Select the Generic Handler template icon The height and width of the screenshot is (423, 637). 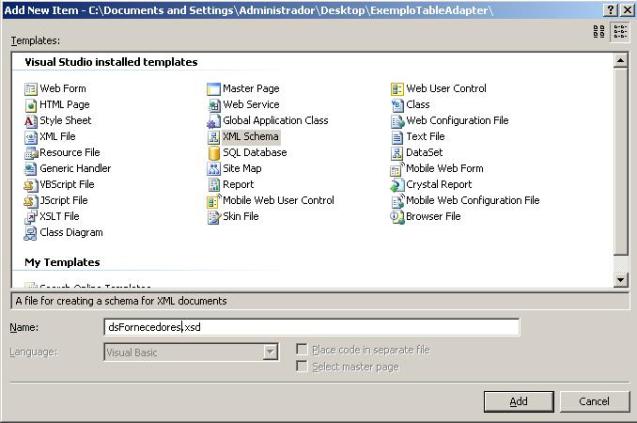[x=30, y=169]
